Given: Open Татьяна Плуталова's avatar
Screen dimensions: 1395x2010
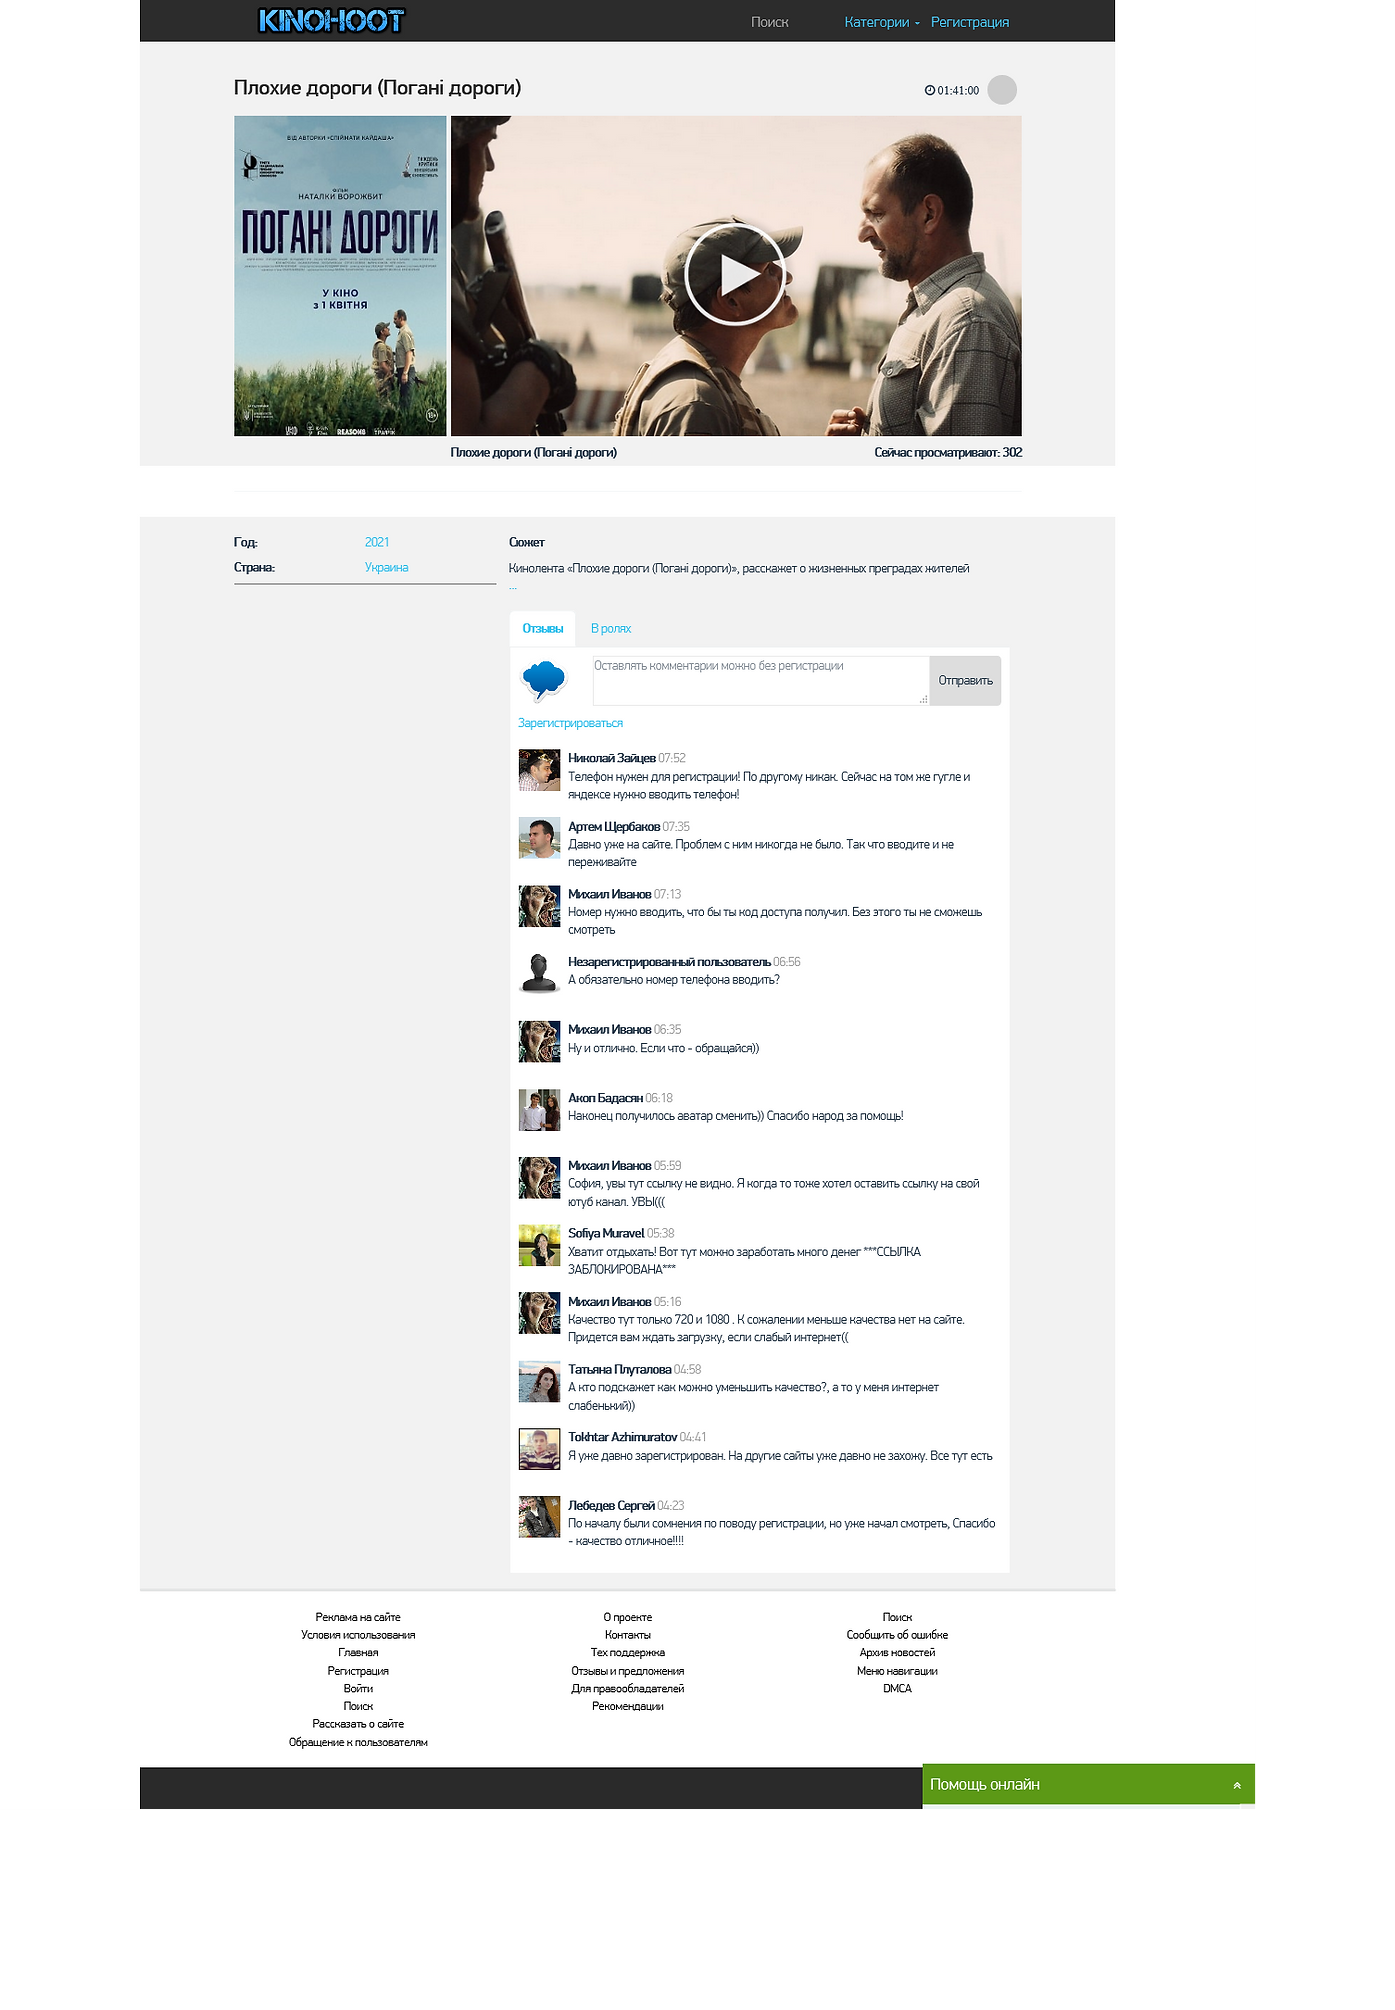Looking at the screenshot, I should click(539, 1381).
